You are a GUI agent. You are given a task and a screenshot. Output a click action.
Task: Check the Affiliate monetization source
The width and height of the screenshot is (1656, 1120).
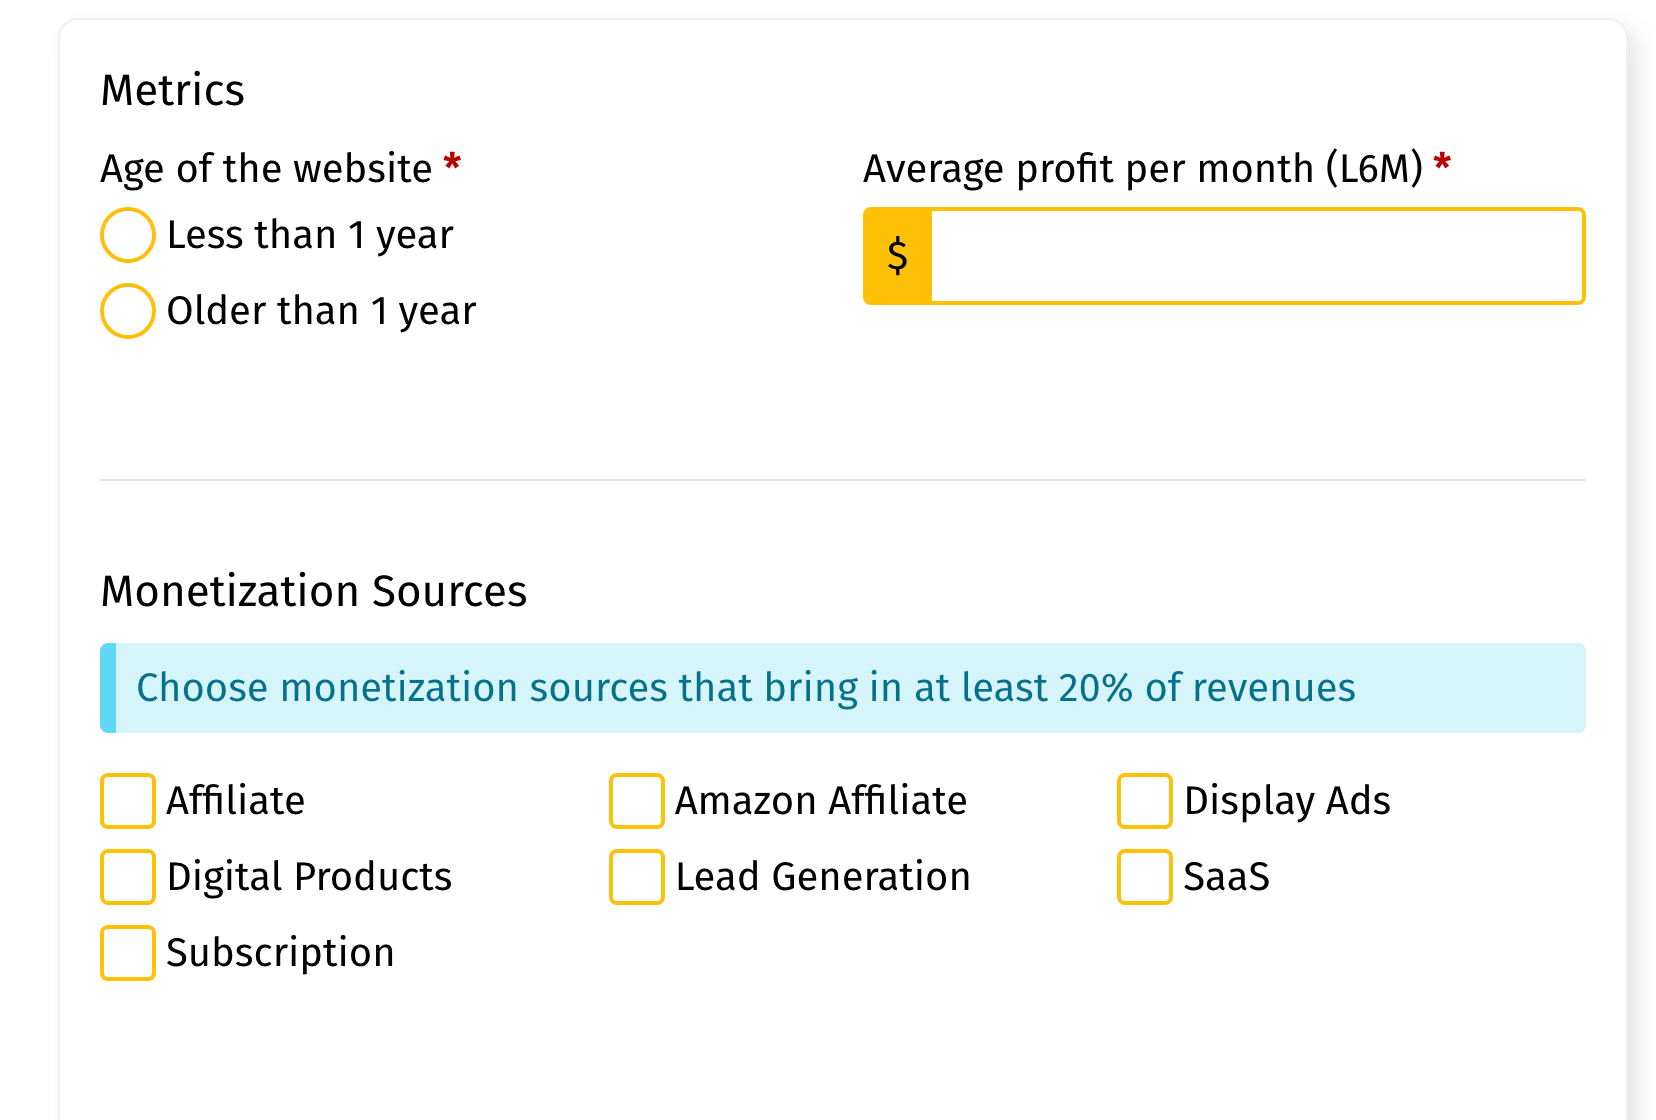click(x=127, y=800)
